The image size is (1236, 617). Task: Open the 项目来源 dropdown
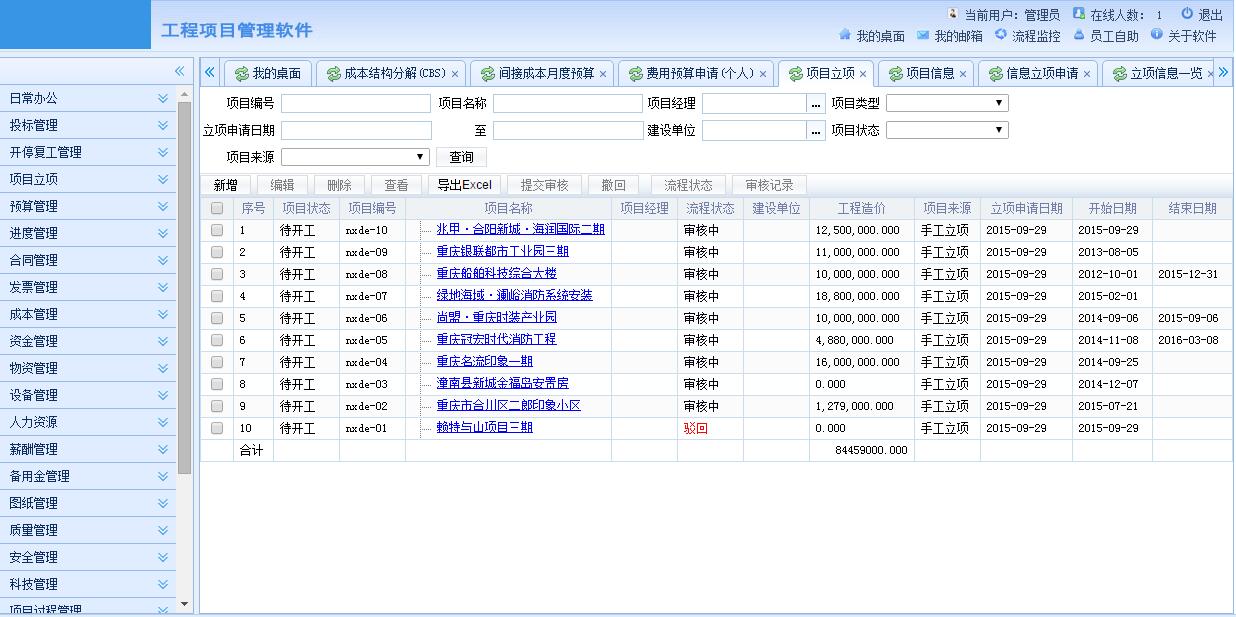click(355, 157)
